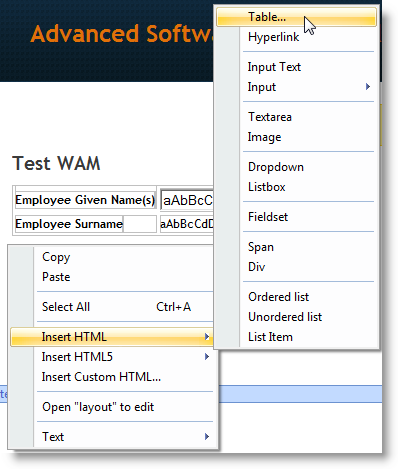Viewport: 398px width, 469px height.
Task: Choose Image from the HTML submenu
Action: click(x=296, y=137)
